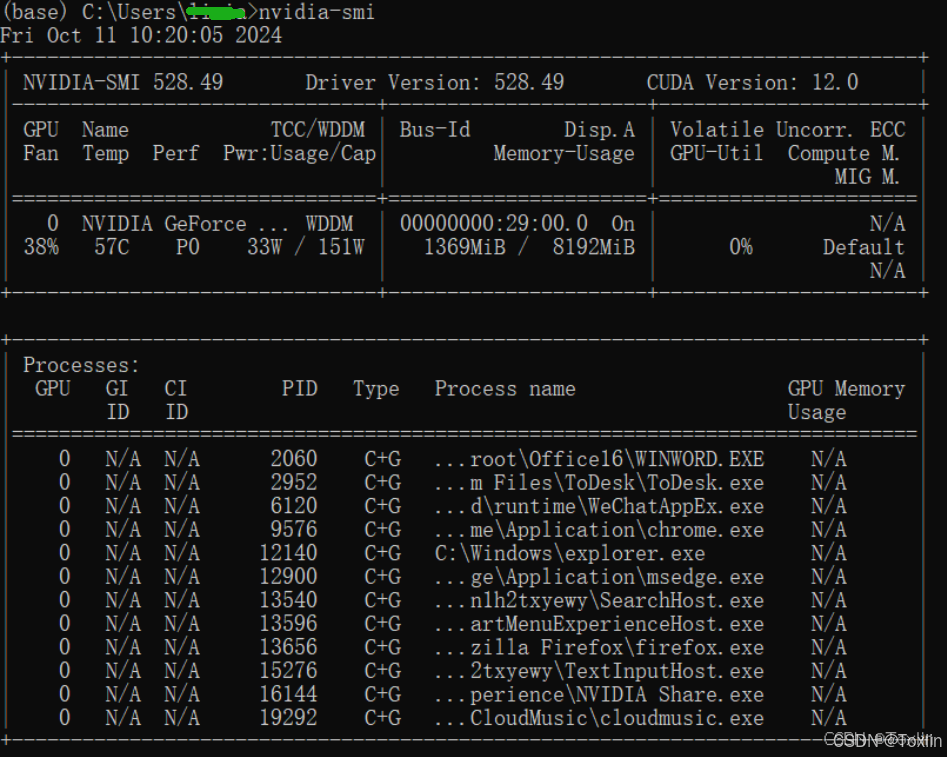The height and width of the screenshot is (757, 947).
Task: Click the WDDM mode indicator
Action: coord(329,223)
